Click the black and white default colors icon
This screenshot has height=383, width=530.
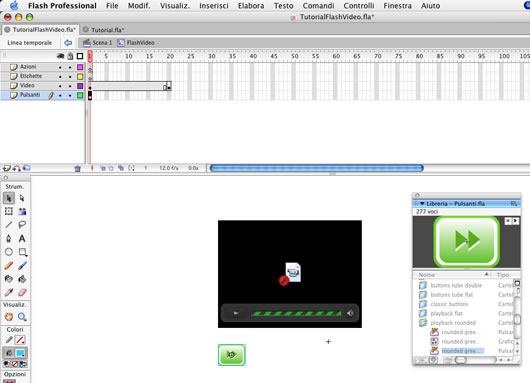(6, 364)
